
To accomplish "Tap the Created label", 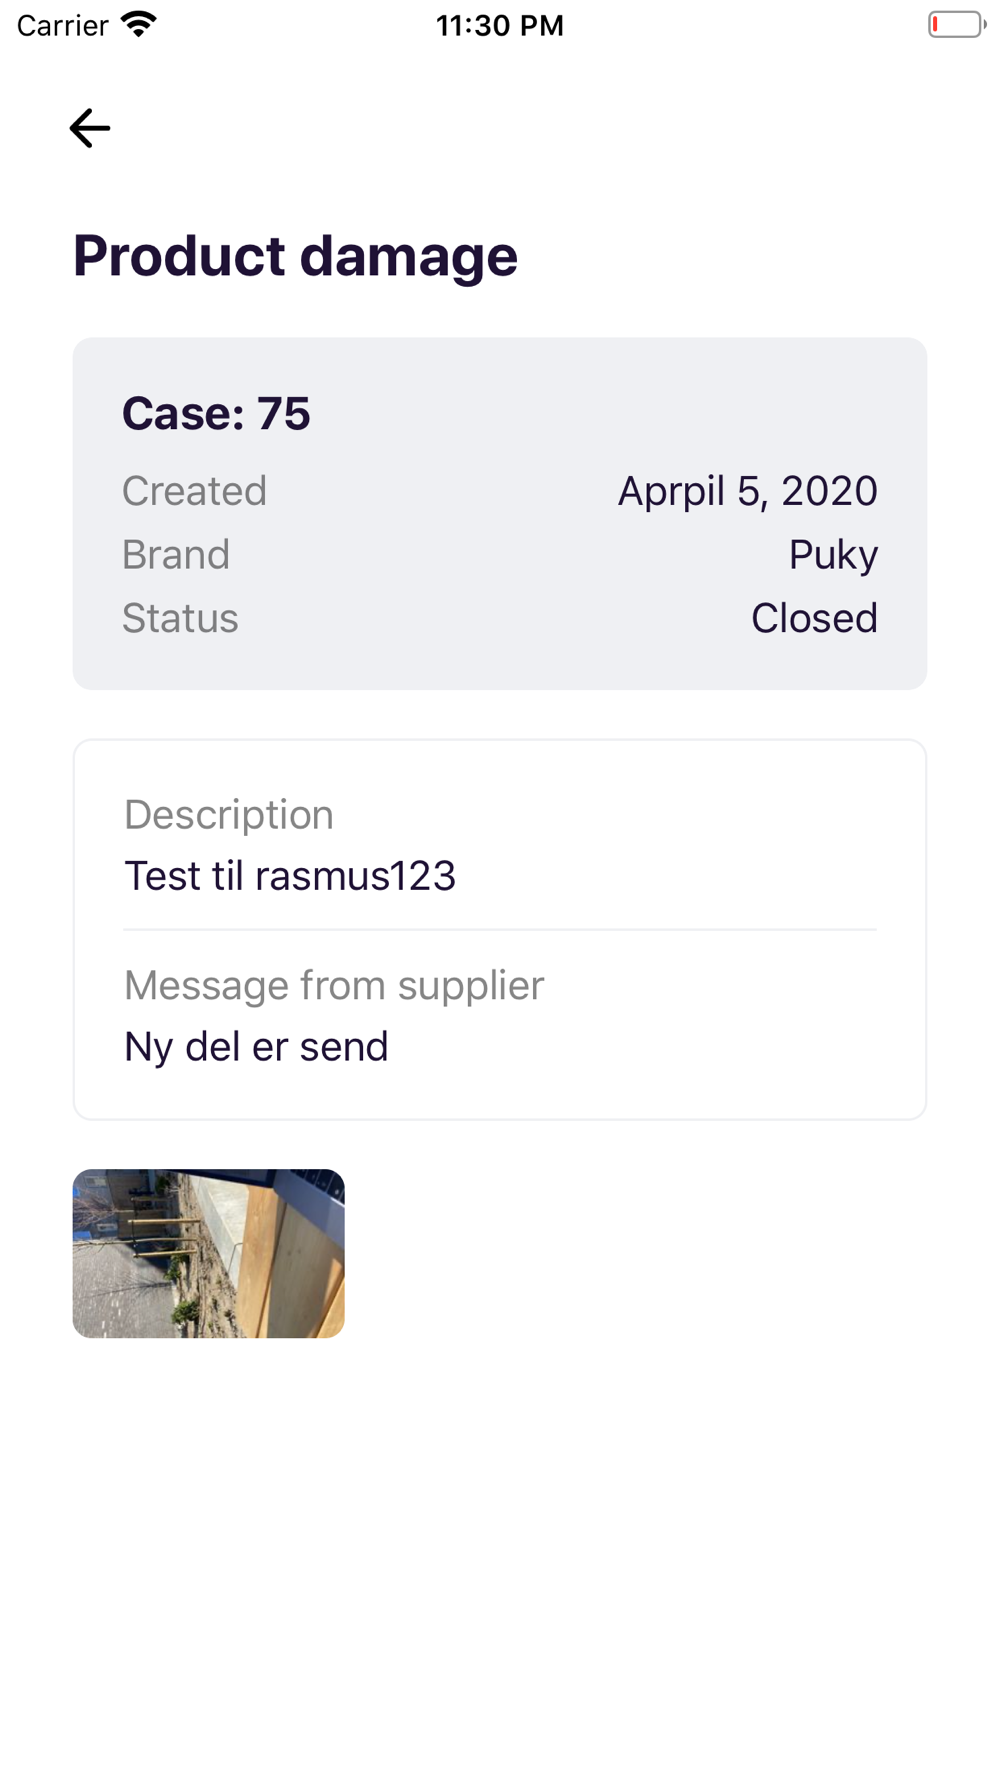I will point(194,491).
